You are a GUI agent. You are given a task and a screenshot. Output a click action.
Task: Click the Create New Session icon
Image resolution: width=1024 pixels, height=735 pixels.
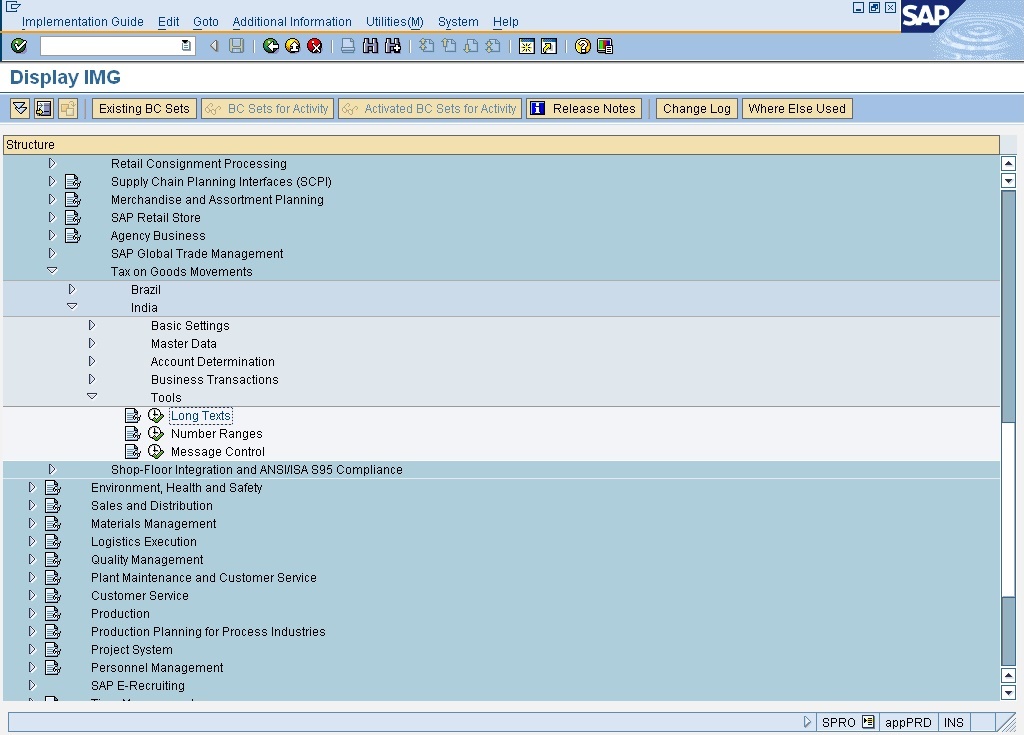pos(526,46)
